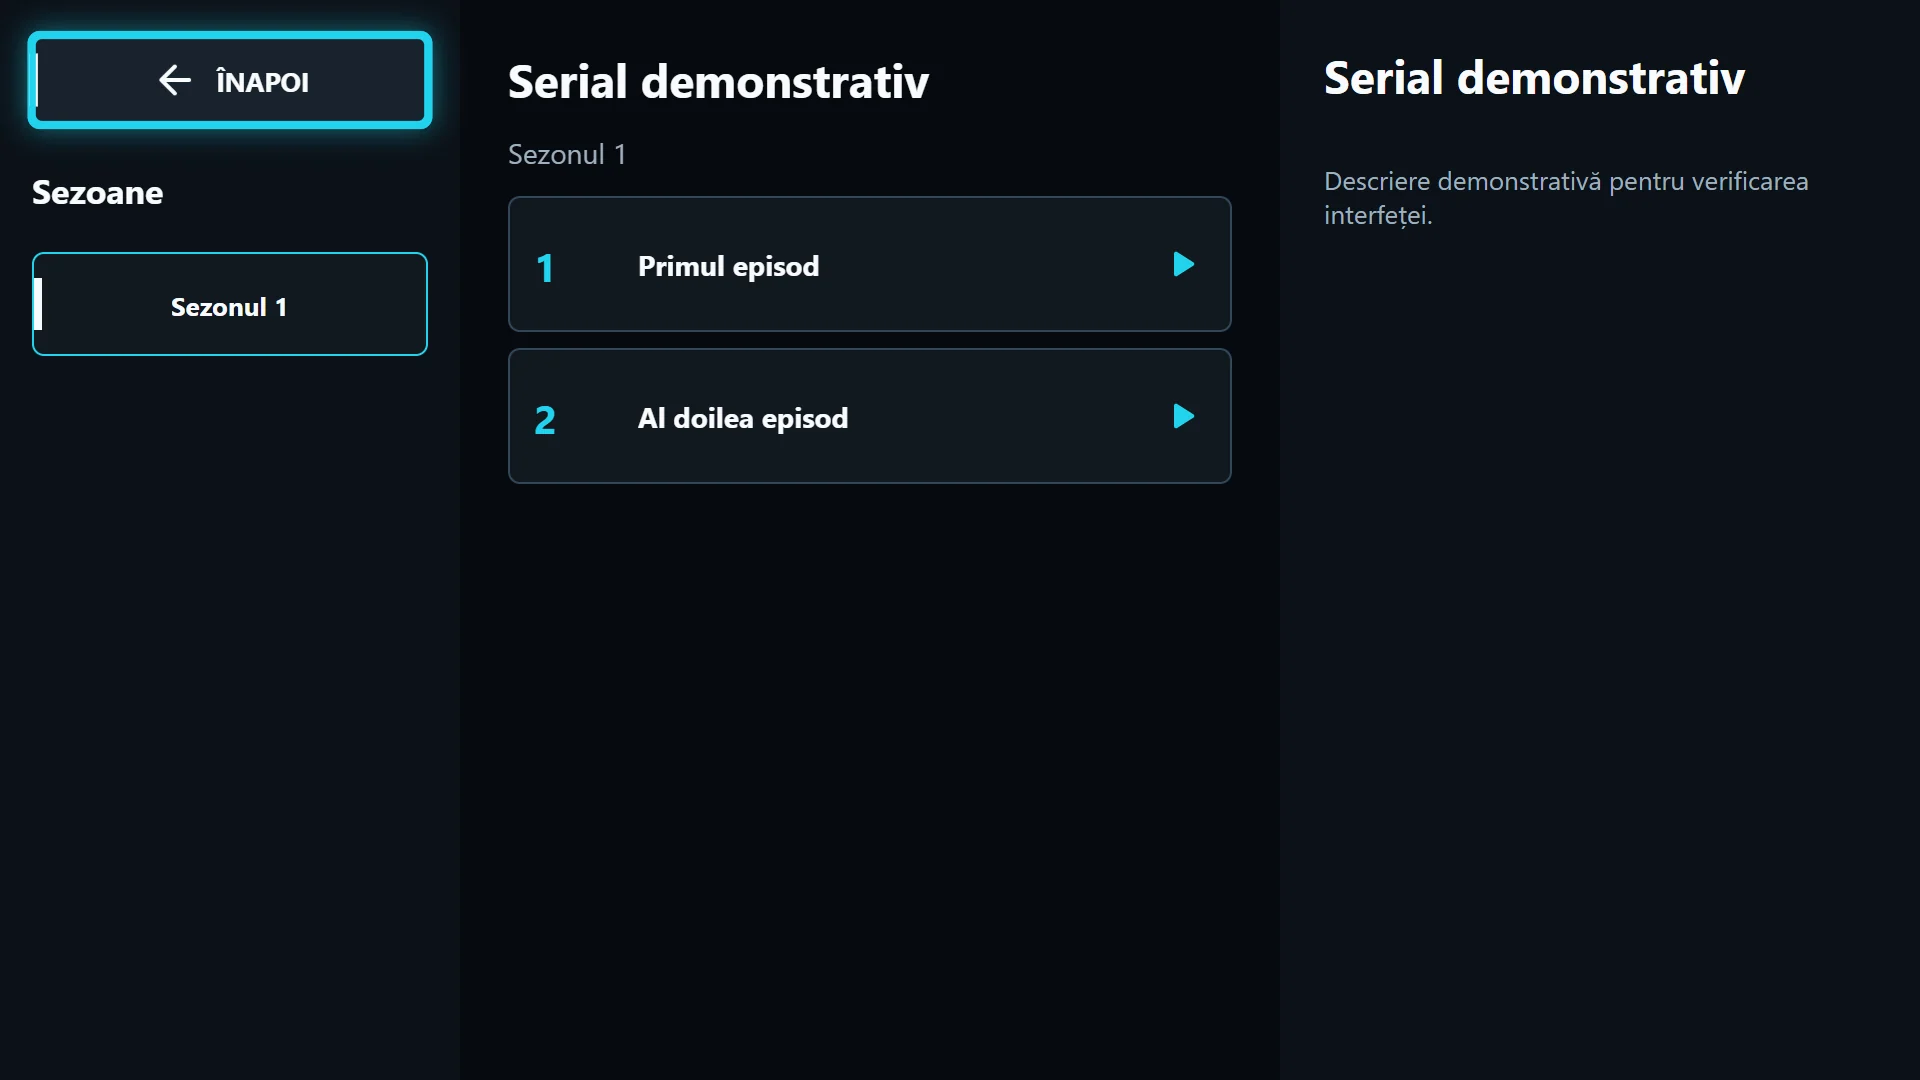The image size is (1920, 1080).
Task: Click the Serial demonstrativ title in details panel
Action: pyautogui.click(x=1534, y=78)
